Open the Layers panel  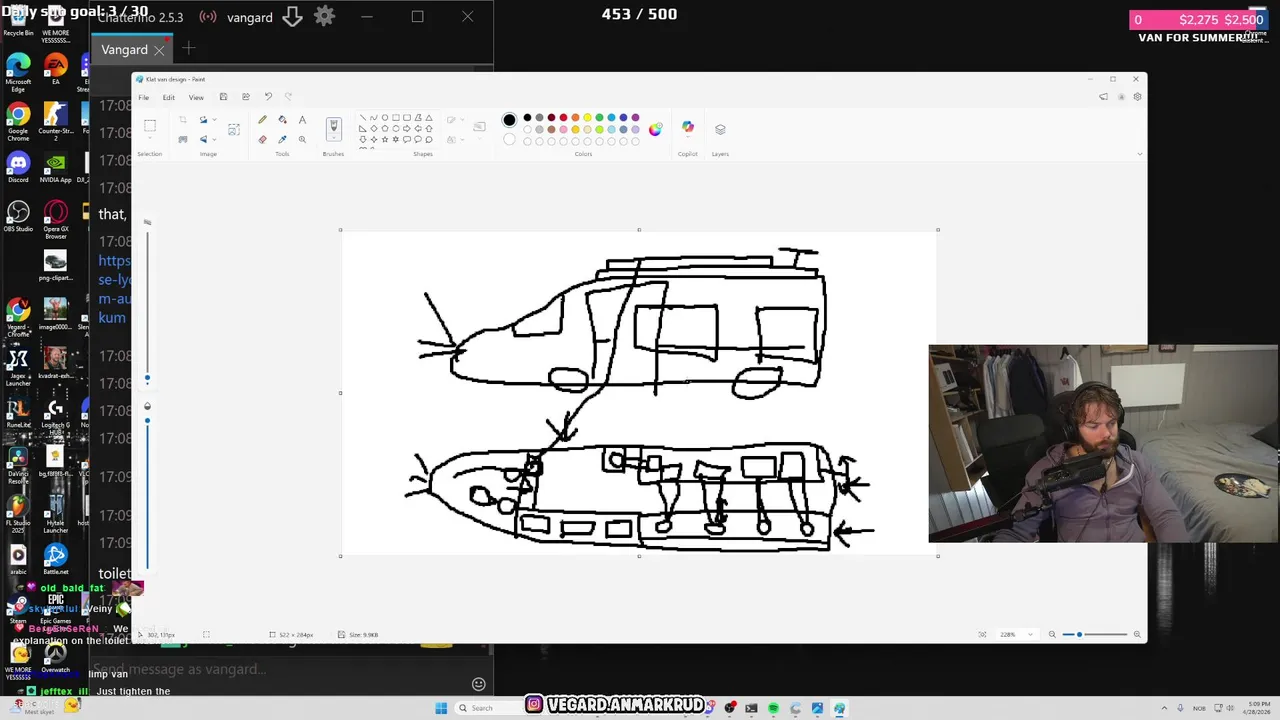[720, 129]
